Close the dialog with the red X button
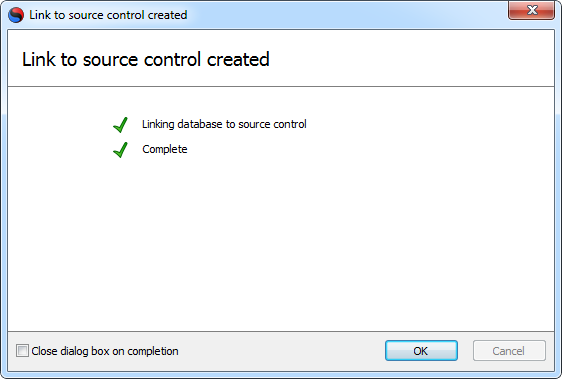Screen dimensions: 562x379 point(532,11)
